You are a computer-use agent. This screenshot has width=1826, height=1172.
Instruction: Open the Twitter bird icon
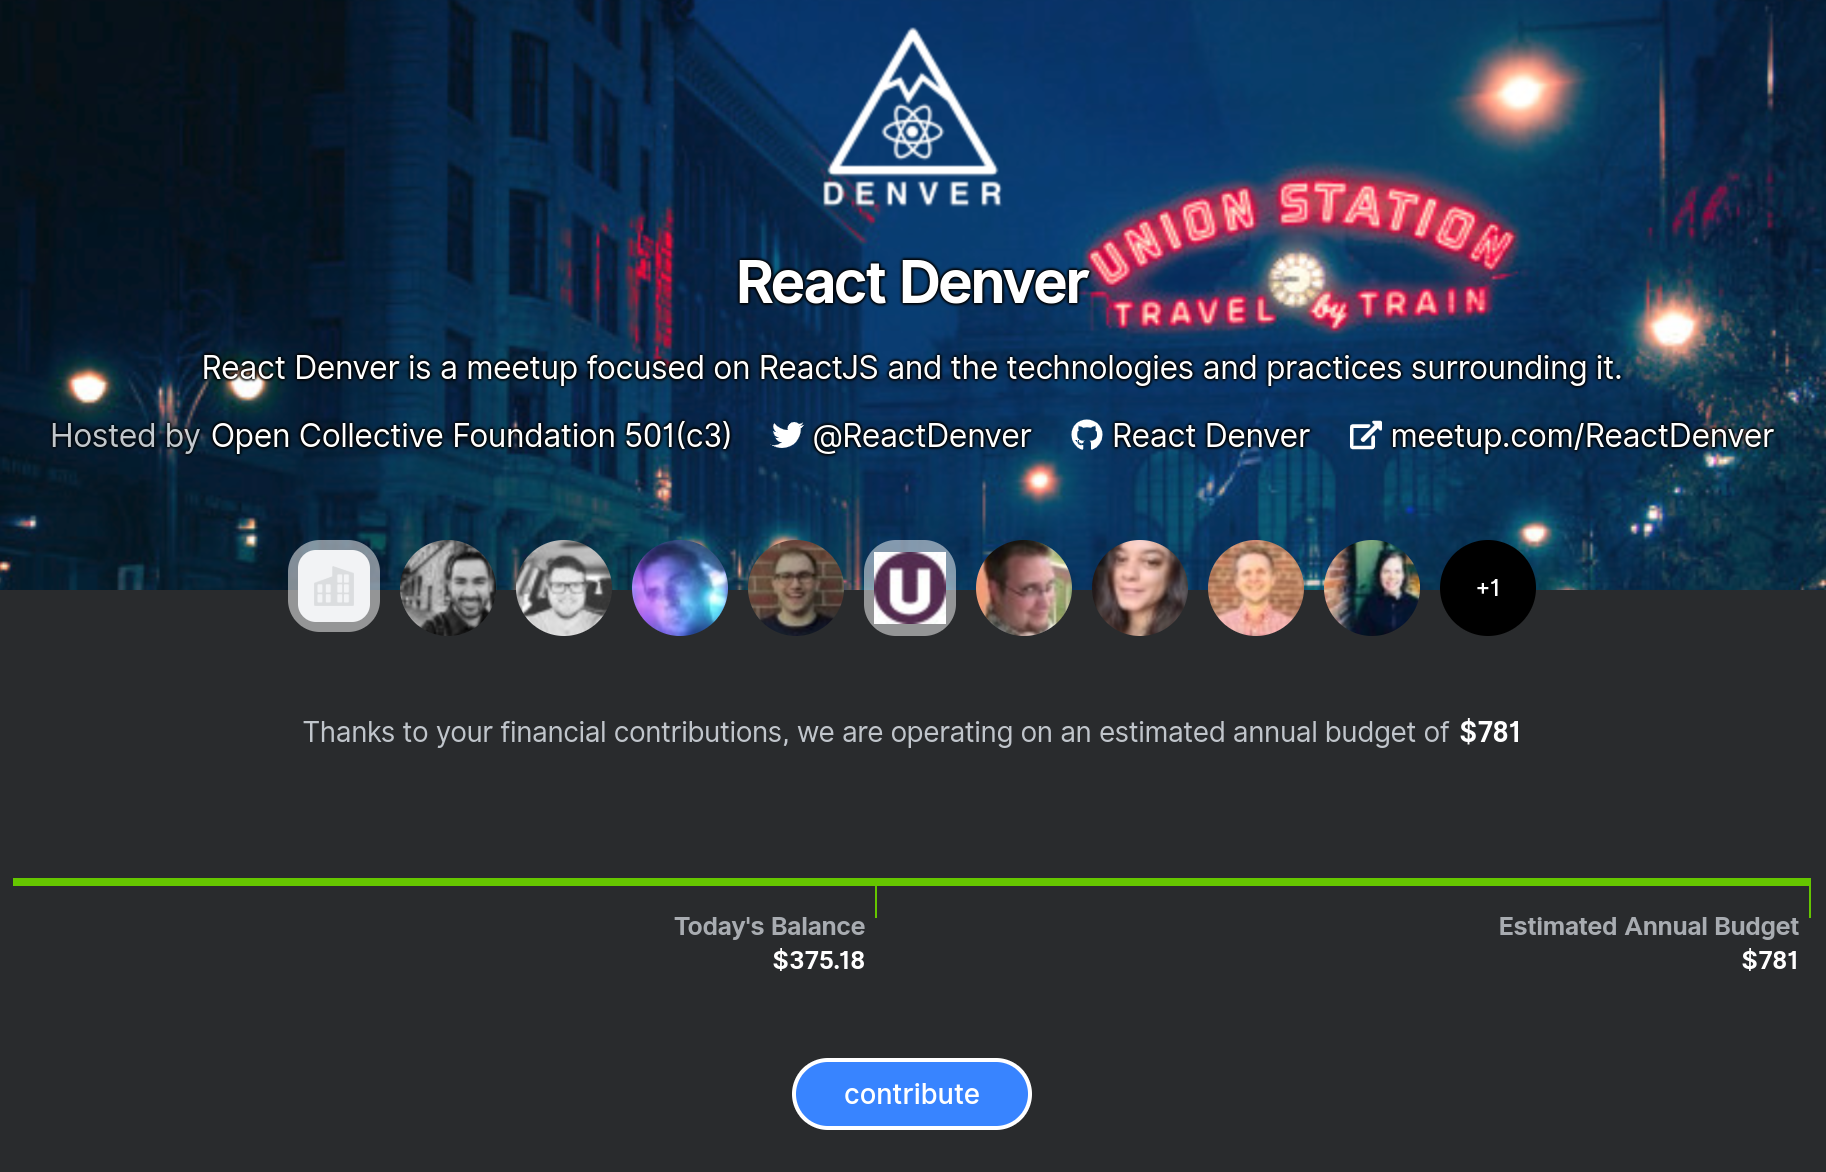[788, 435]
